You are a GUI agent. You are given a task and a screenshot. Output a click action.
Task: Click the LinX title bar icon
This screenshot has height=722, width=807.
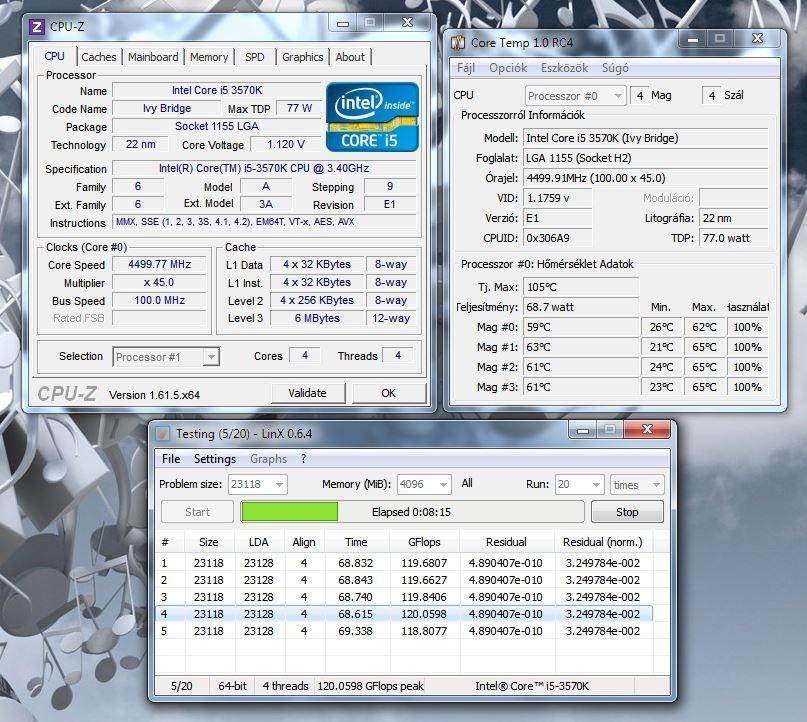pyautogui.click(x=163, y=434)
